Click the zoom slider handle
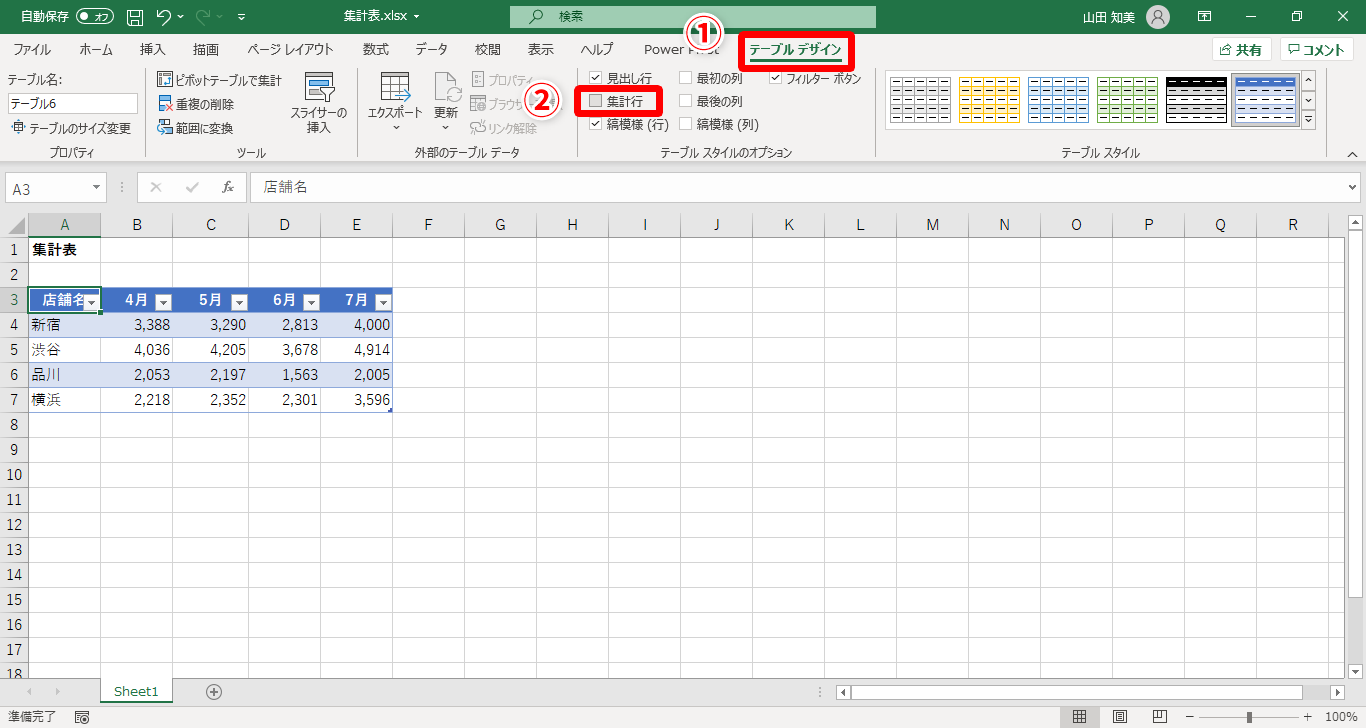 1249,717
